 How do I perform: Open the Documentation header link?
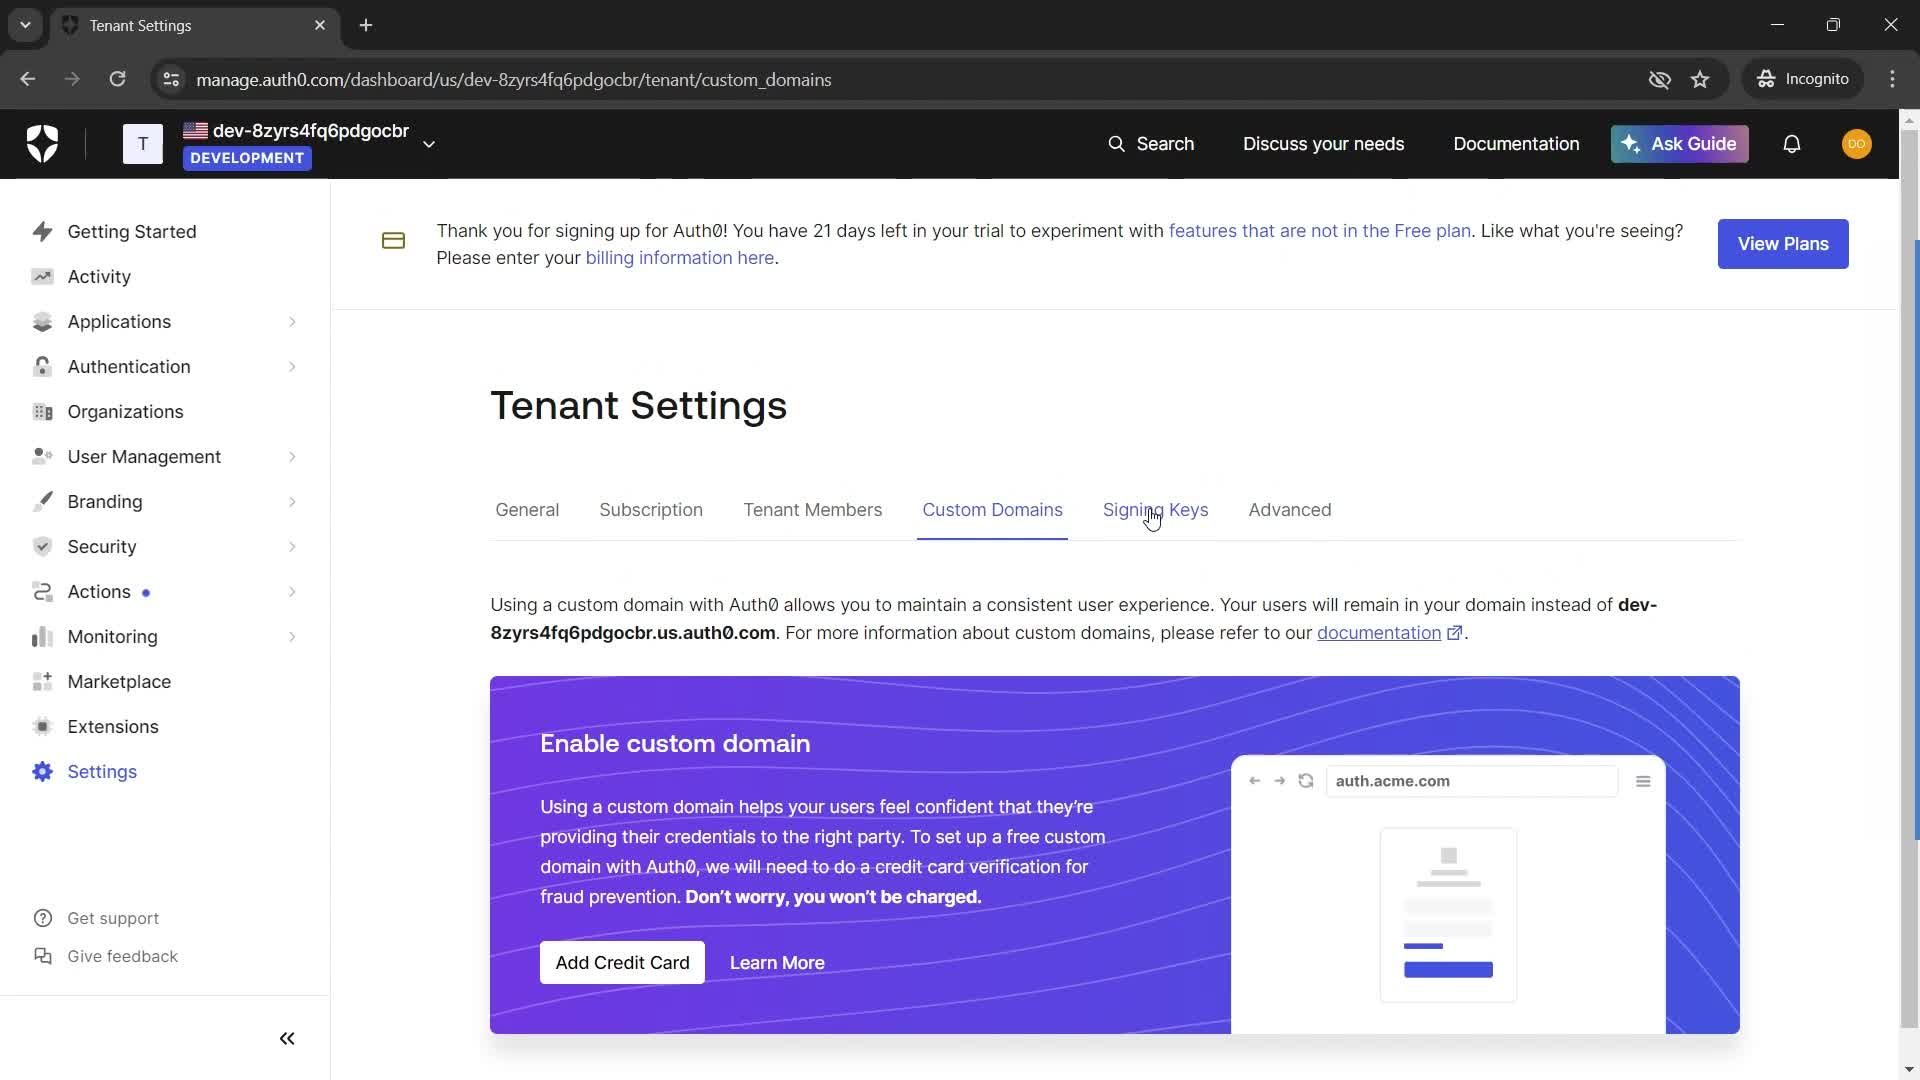(x=1516, y=144)
